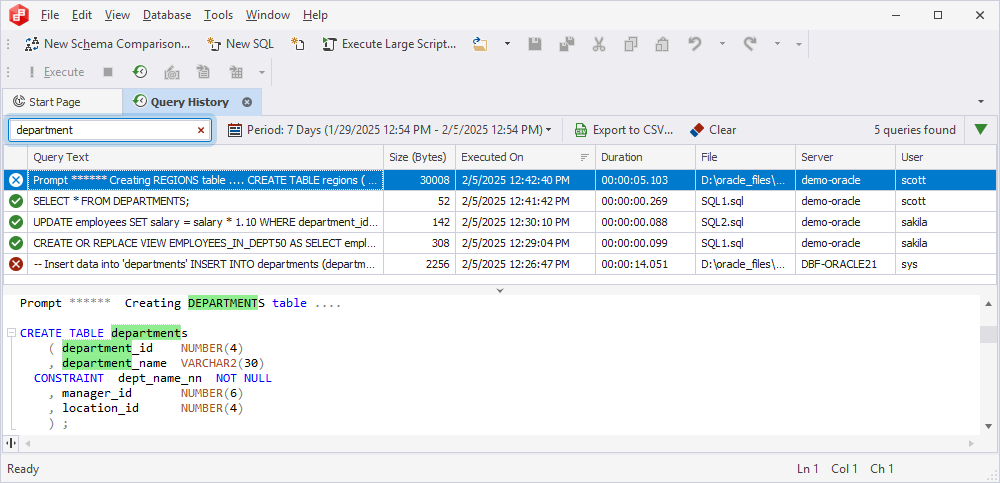Click the User column header
Viewport: 1000px width, 483px height.
pyautogui.click(x=945, y=157)
